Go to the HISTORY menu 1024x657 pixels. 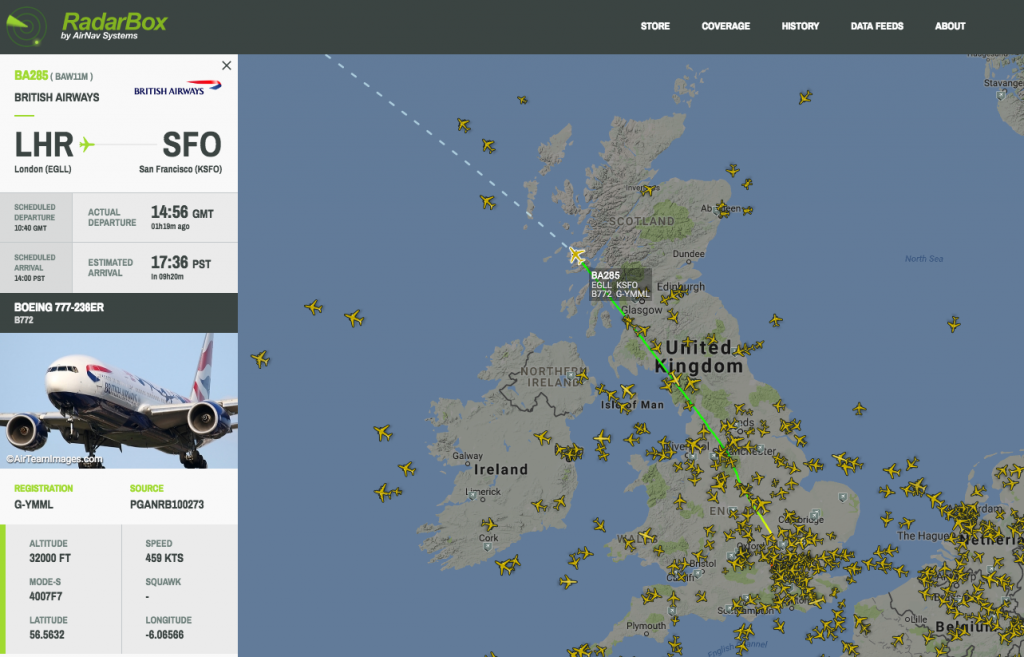(800, 26)
